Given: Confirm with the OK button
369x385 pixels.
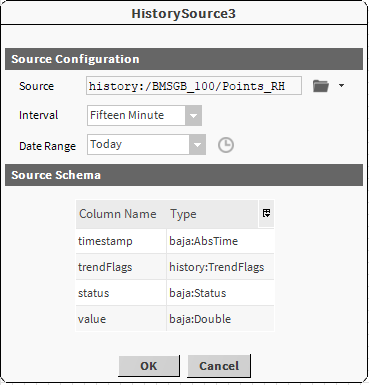Looking at the screenshot, I should pos(149,366).
